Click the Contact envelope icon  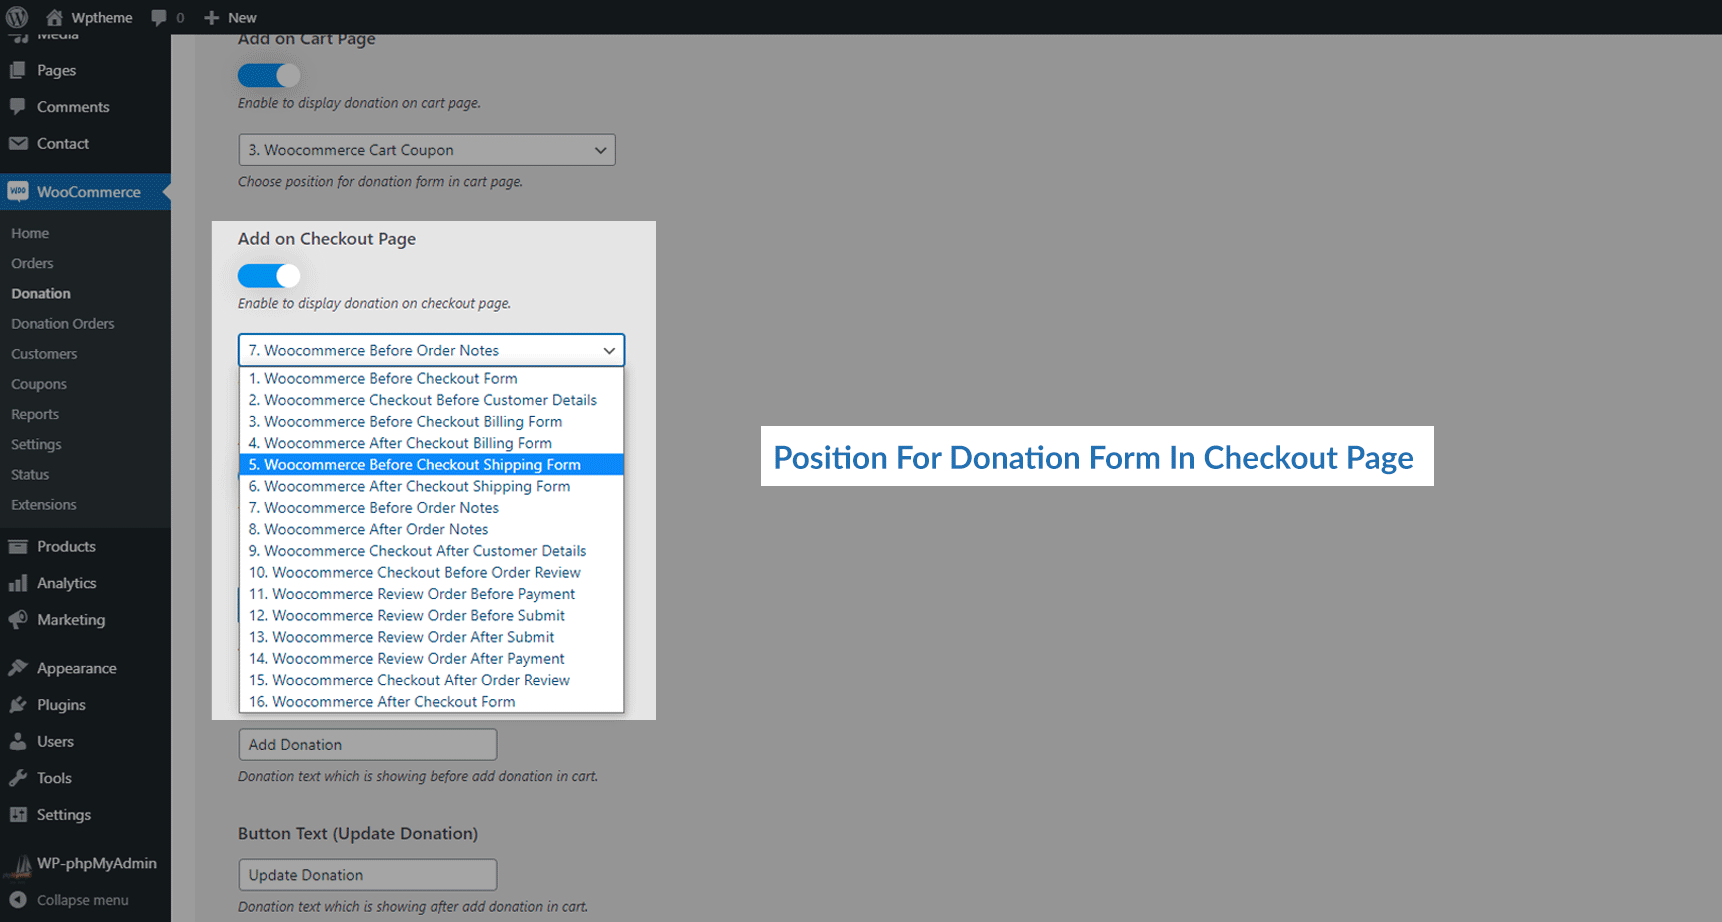coord(18,143)
